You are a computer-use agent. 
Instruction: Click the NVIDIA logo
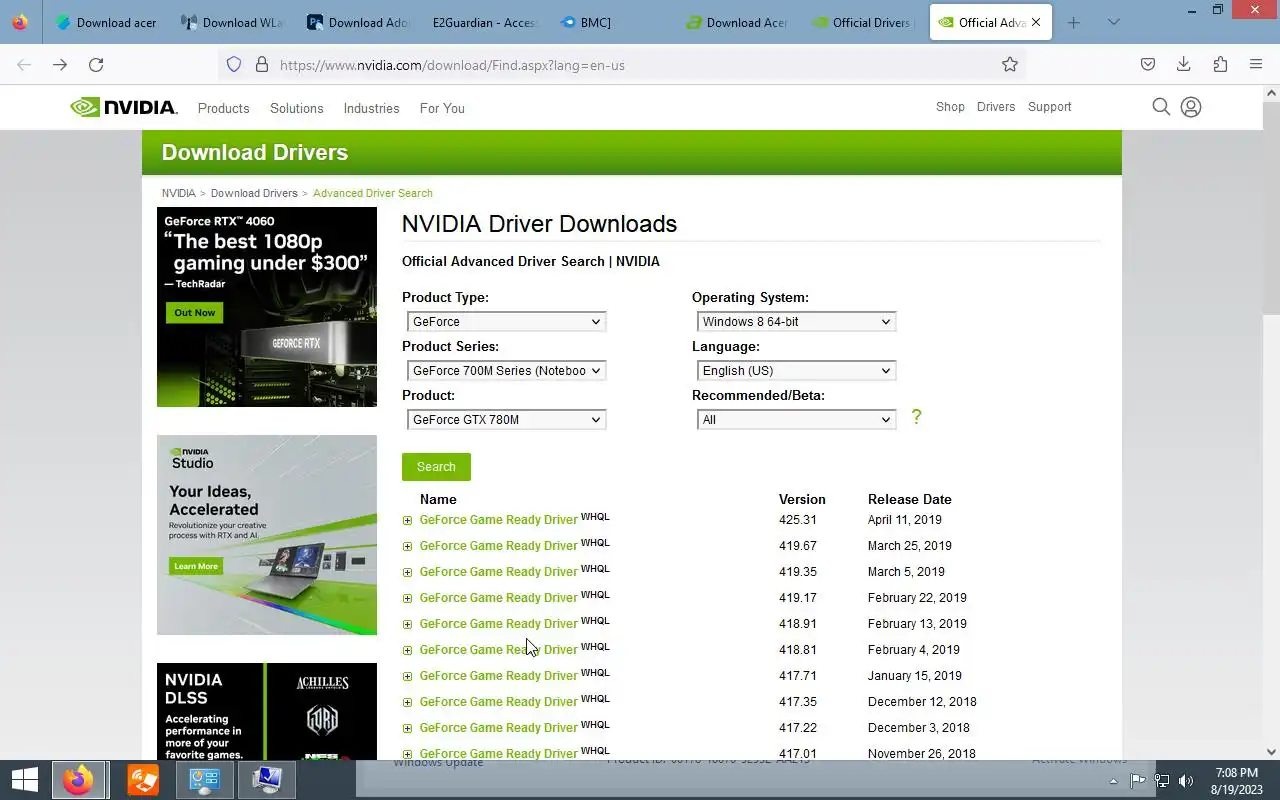pyautogui.click(x=124, y=107)
